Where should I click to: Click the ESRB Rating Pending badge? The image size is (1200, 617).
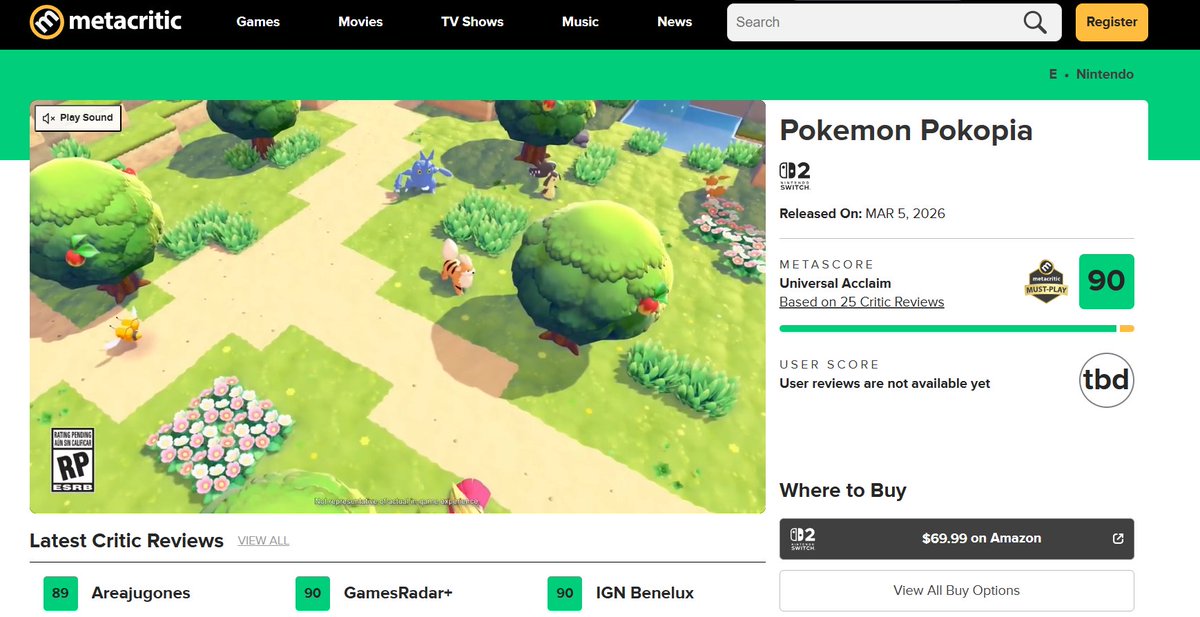click(72, 460)
